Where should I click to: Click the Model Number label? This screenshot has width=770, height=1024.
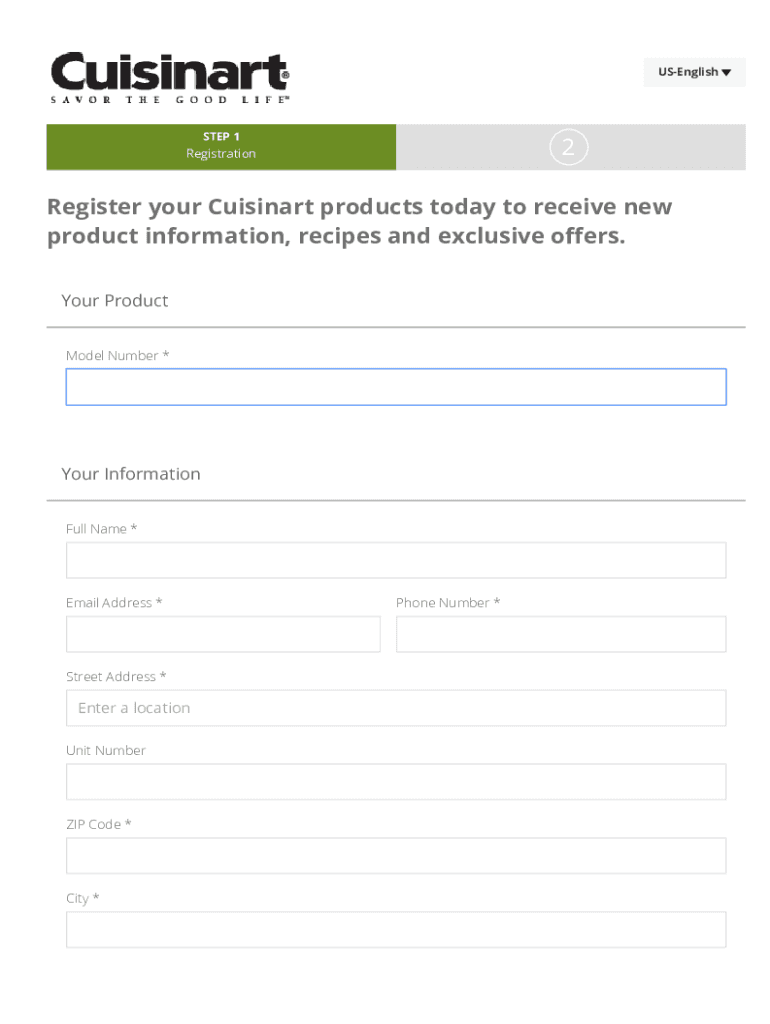coord(116,356)
